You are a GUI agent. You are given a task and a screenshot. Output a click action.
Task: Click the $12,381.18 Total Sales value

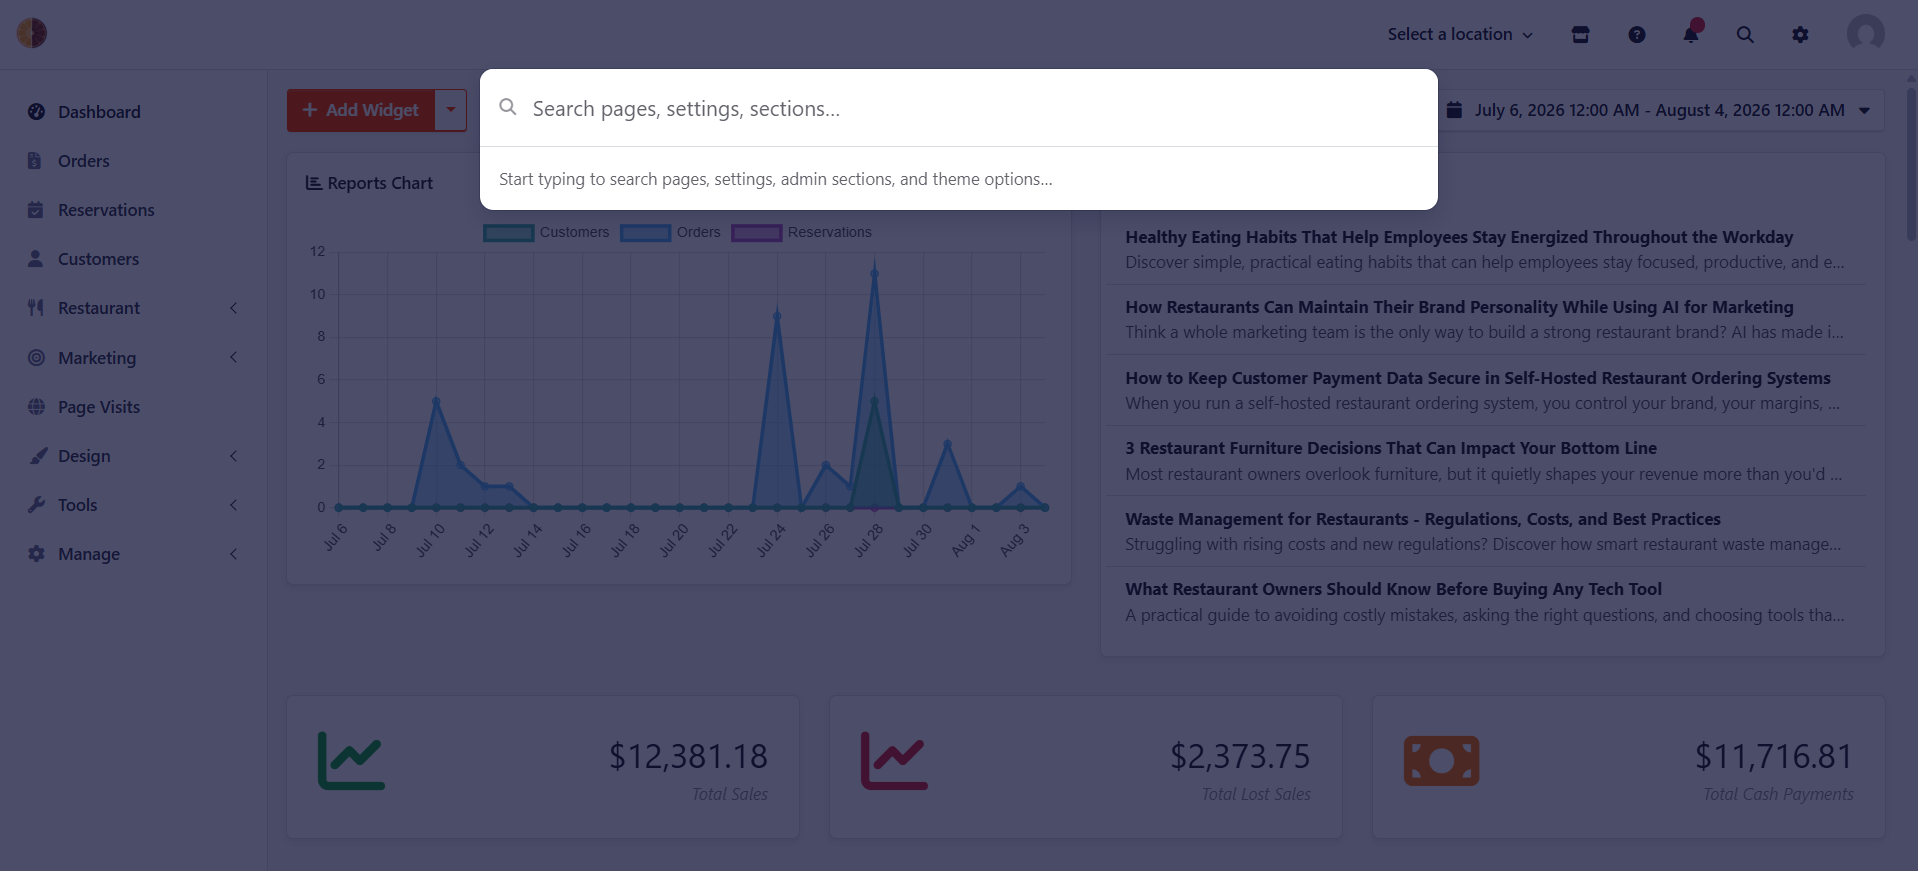688,757
